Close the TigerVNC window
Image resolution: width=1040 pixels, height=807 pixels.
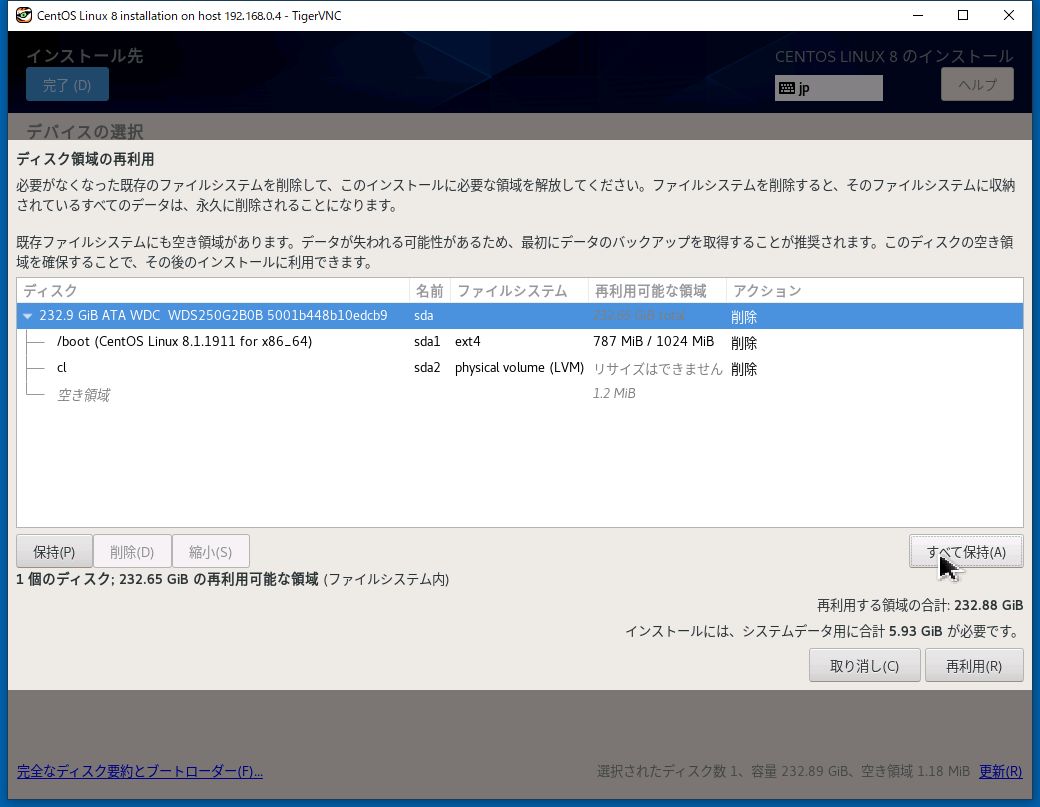(1009, 15)
